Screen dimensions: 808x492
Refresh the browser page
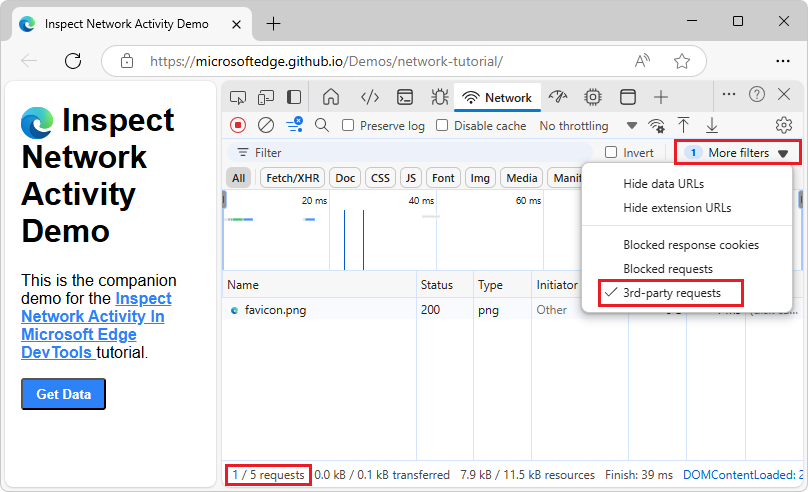[x=73, y=61]
